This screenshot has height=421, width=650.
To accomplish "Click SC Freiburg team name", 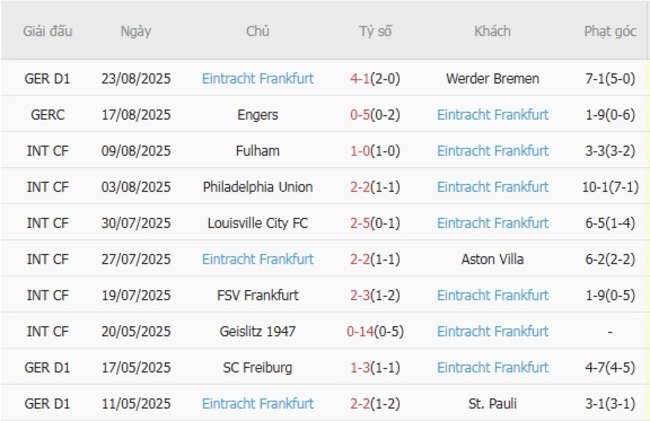I will point(257,367).
